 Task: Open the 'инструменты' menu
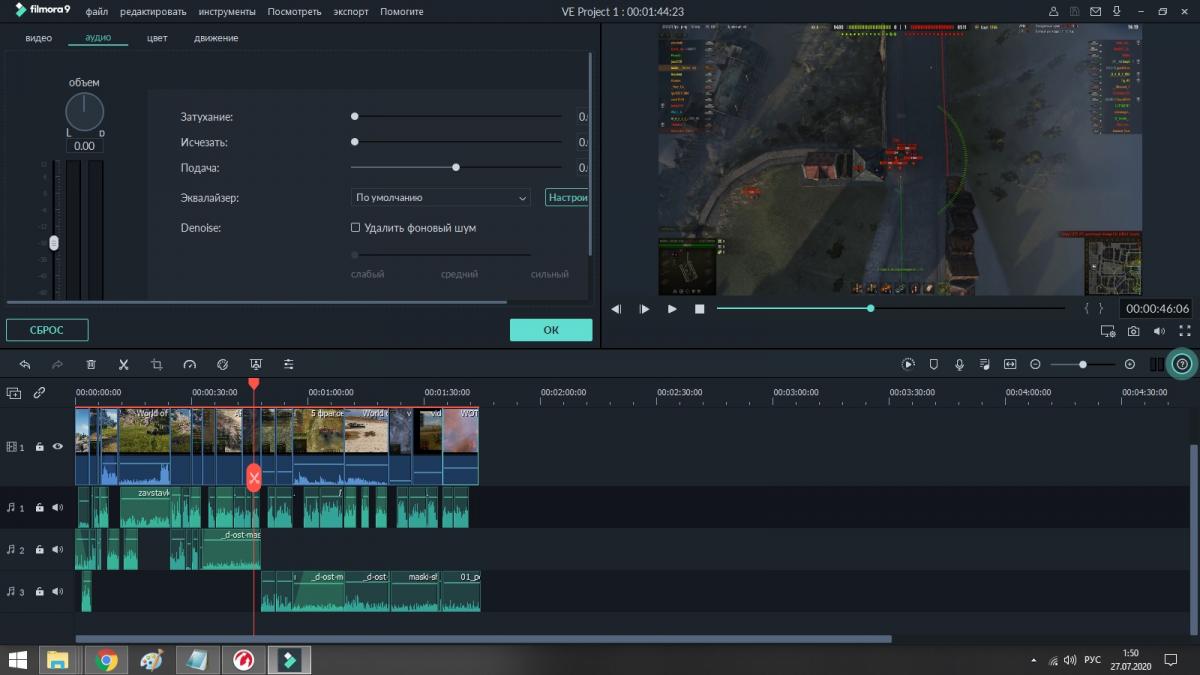(x=226, y=12)
